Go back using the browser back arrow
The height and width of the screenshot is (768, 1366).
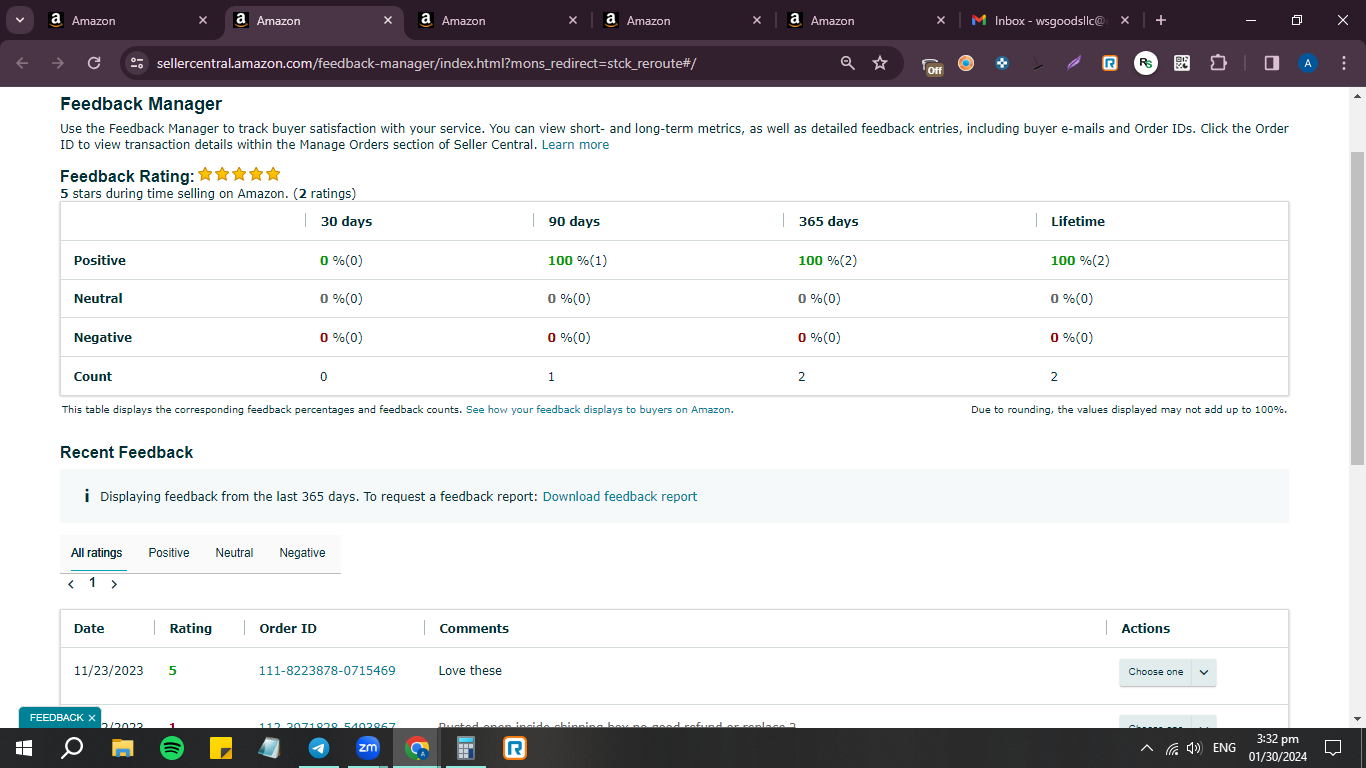(23, 63)
